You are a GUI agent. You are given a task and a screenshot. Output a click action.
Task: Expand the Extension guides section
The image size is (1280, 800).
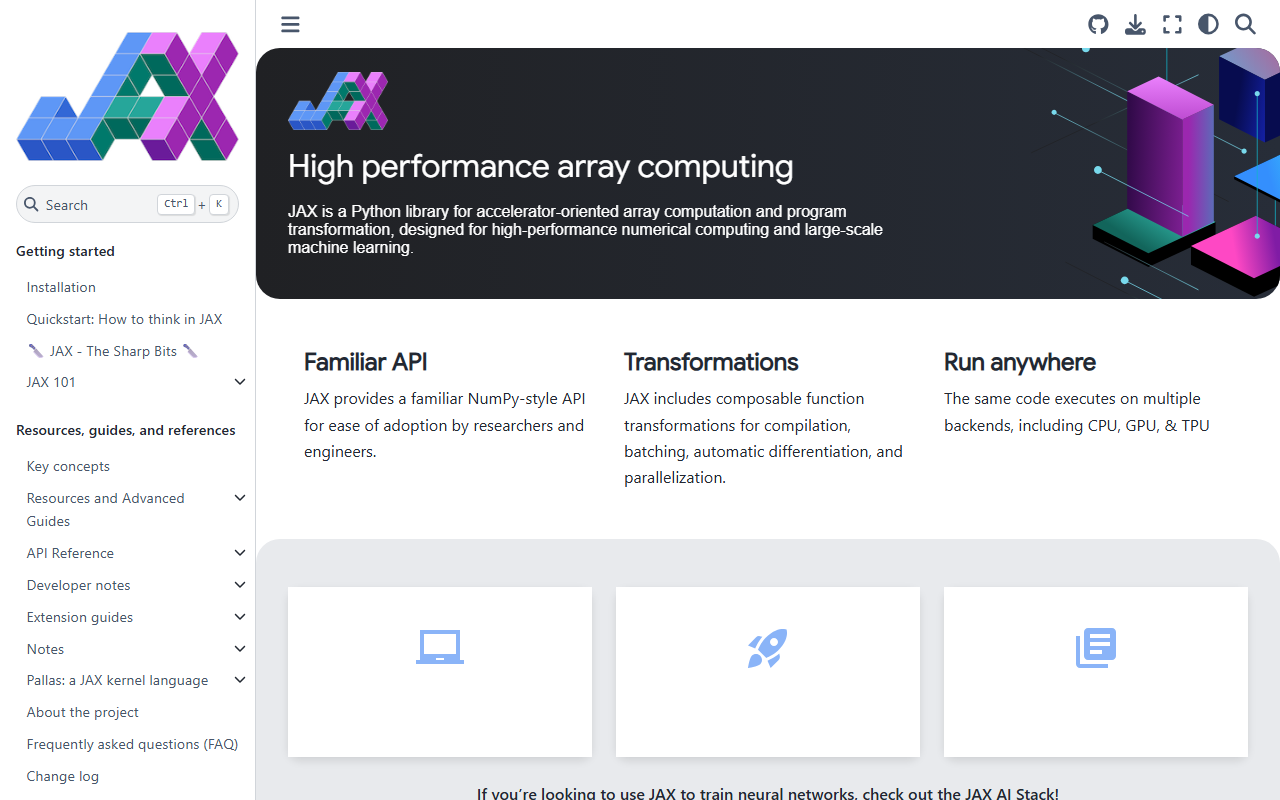coord(240,617)
